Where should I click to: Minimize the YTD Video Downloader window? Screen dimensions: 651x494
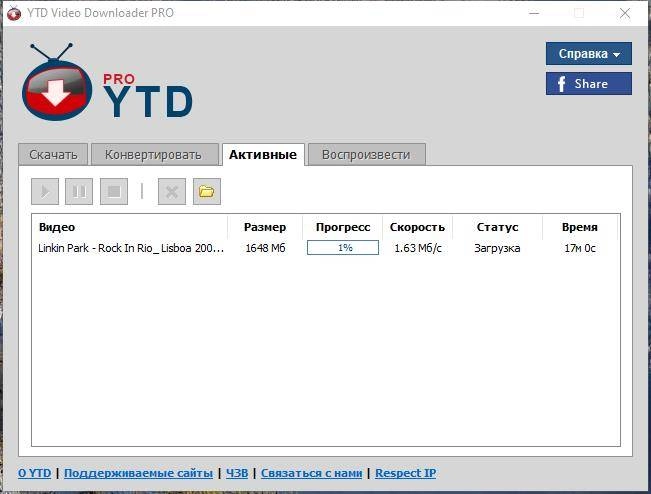pos(534,13)
